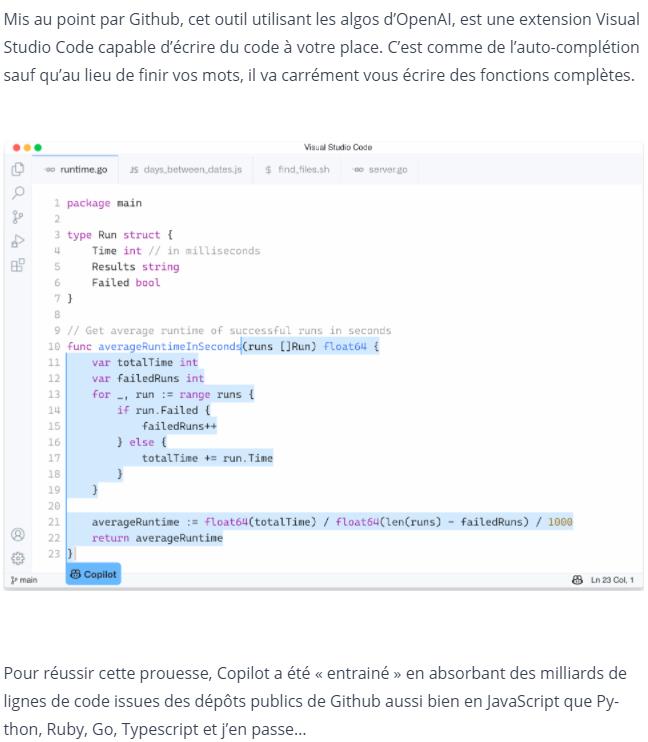Click the 'Visual Studio Code' window title
648x742 pixels.
(x=338, y=147)
